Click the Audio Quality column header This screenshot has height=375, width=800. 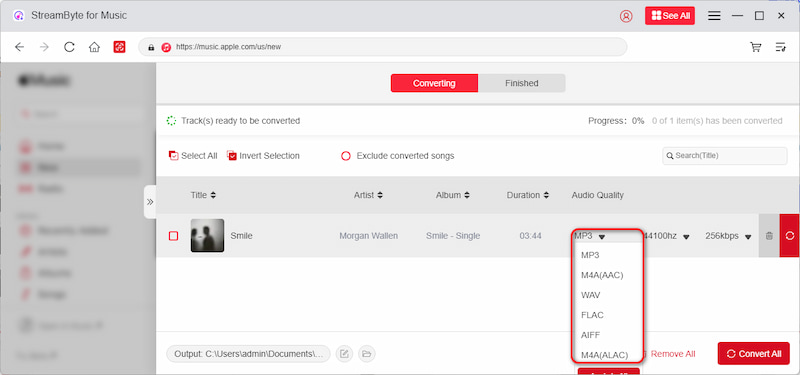[597, 195]
